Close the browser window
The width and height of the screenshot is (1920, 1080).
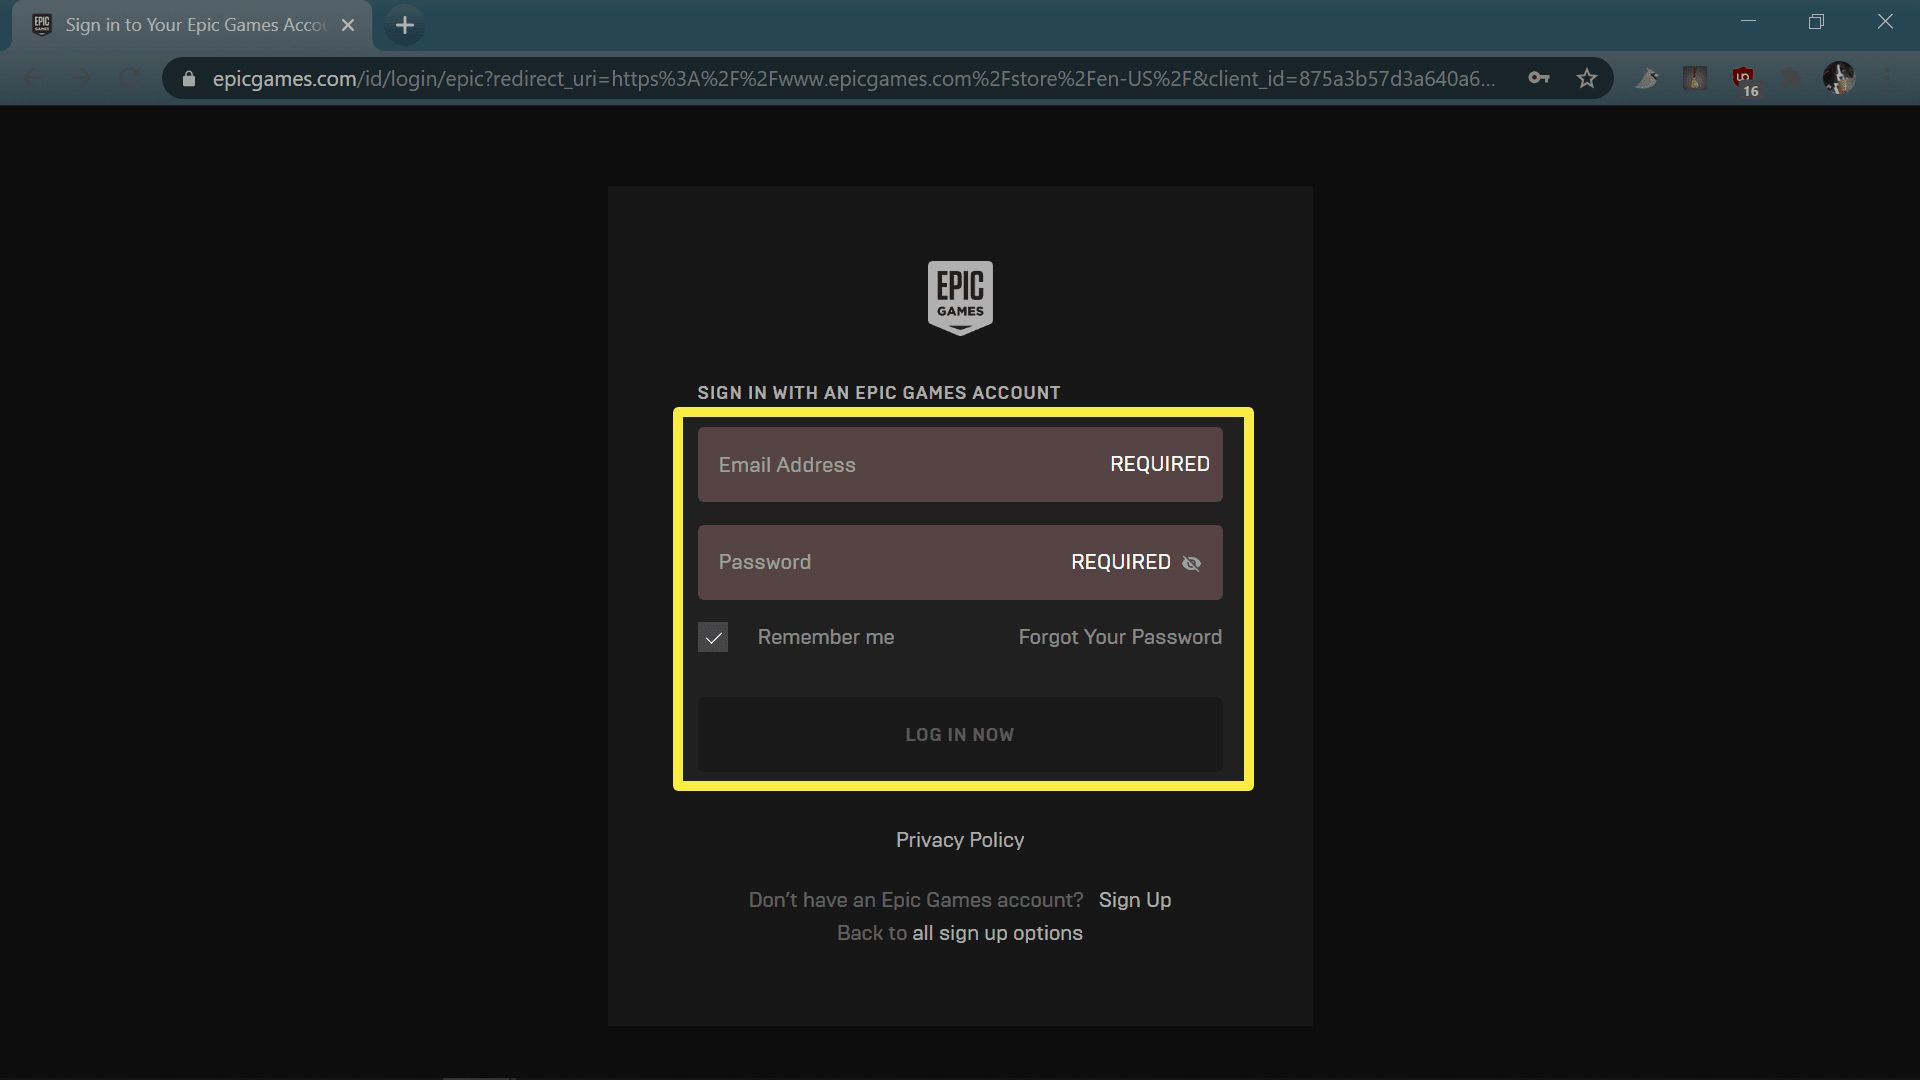coord(1885,22)
